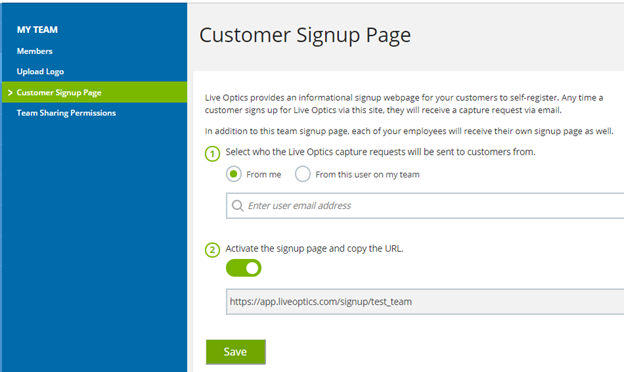
Task: Open the Members menu item
Action: point(35,51)
